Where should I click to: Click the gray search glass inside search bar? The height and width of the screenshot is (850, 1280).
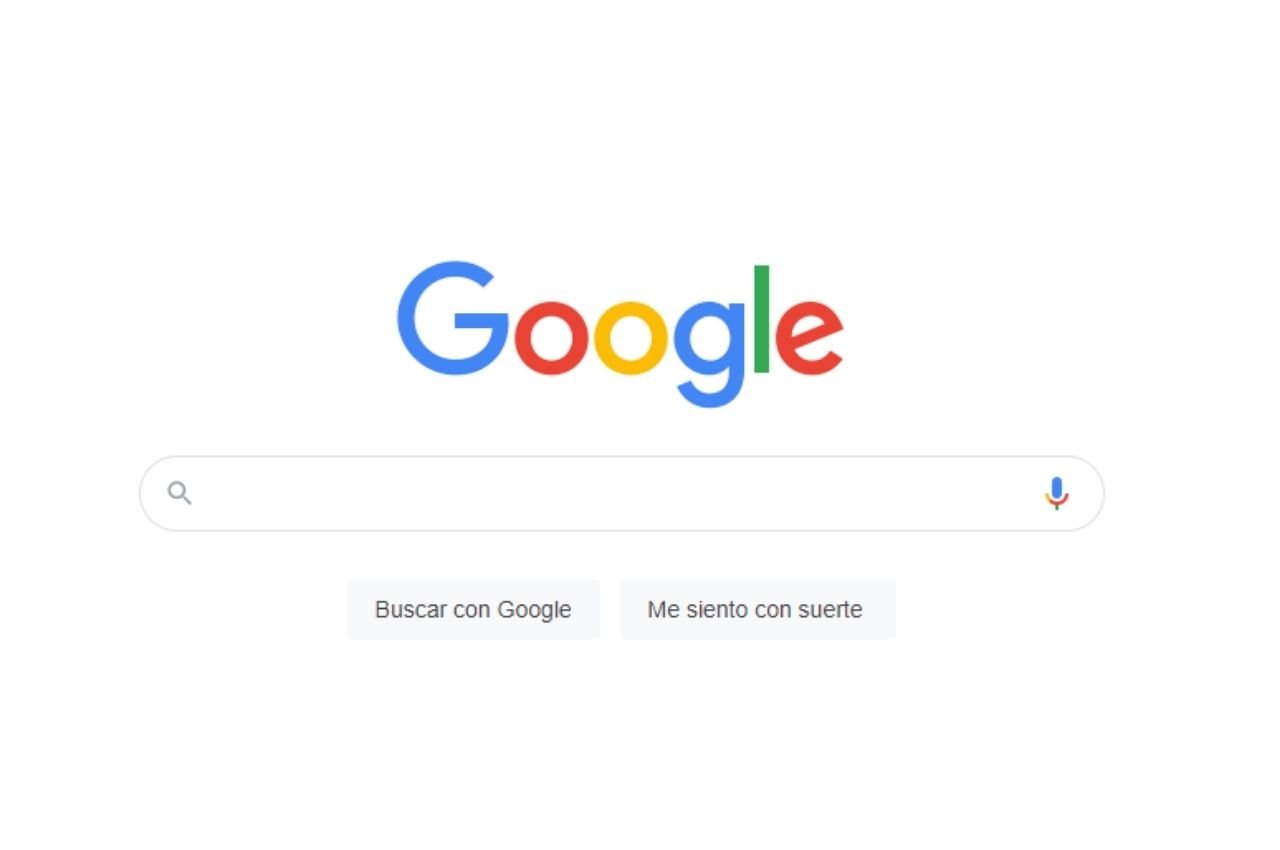[180, 493]
